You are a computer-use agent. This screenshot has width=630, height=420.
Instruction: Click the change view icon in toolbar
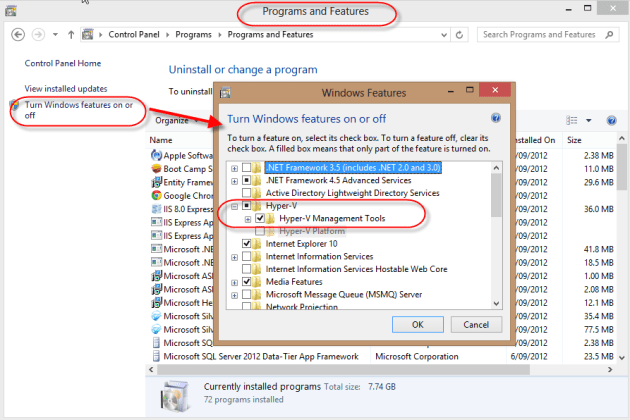tap(572, 120)
